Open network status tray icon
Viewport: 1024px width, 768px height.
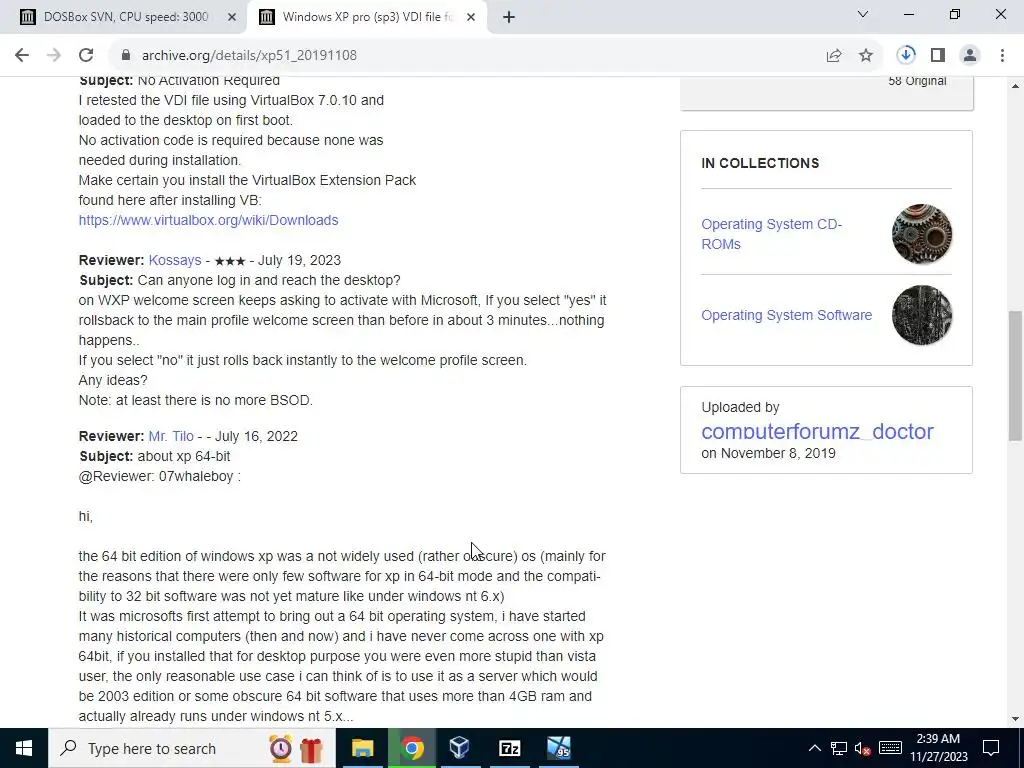(839, 748)
